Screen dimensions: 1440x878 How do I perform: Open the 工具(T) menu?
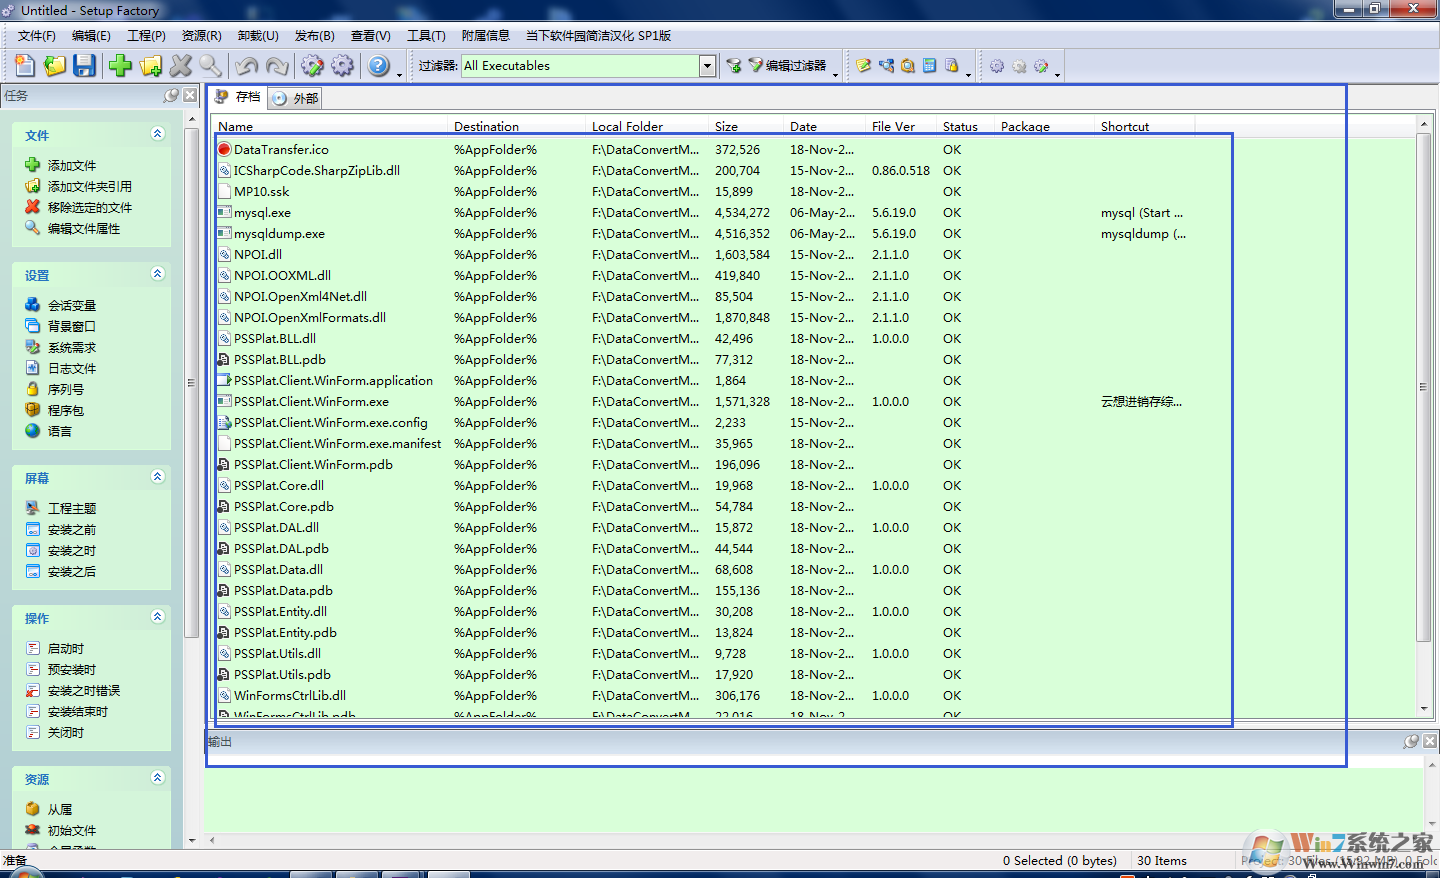coord(426,35)
